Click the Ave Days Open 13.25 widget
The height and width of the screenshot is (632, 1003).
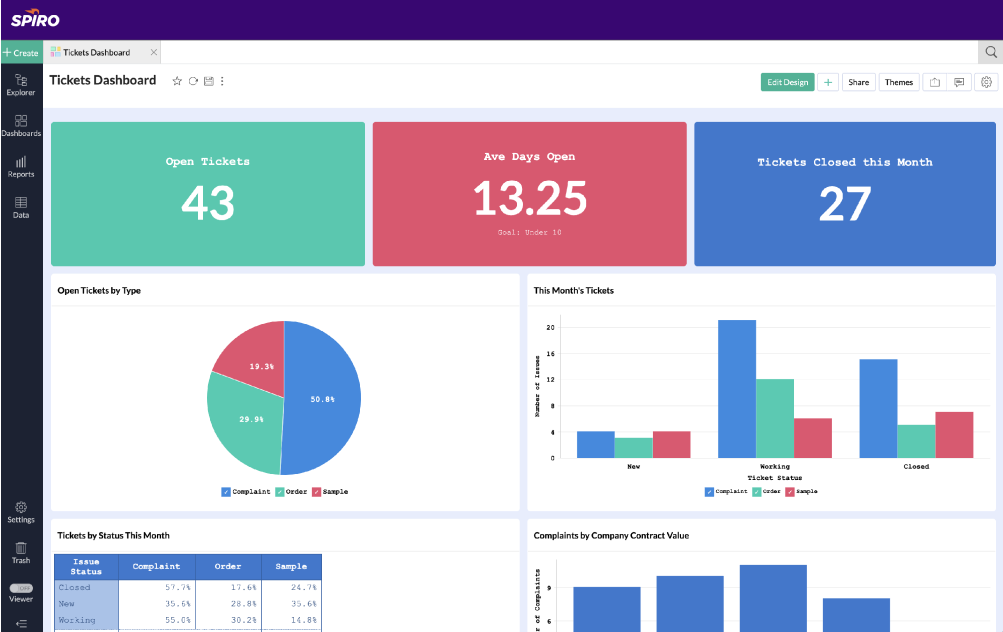pyautogui.click(x=530, y=194)
